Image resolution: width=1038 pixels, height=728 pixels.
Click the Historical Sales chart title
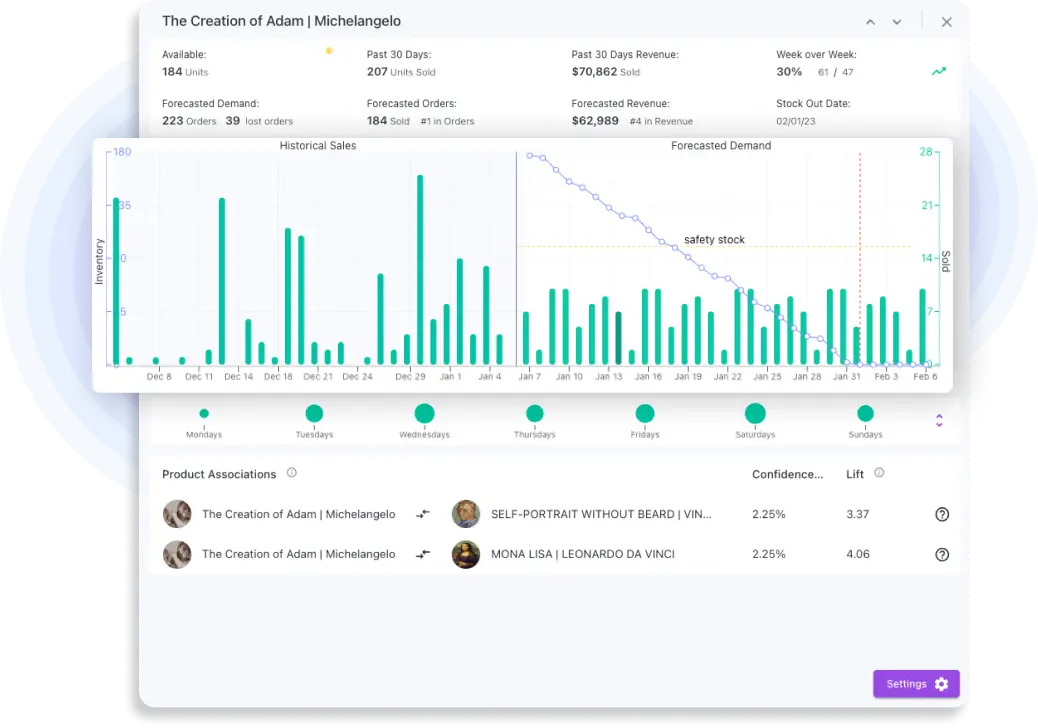[x=318, y=146]
